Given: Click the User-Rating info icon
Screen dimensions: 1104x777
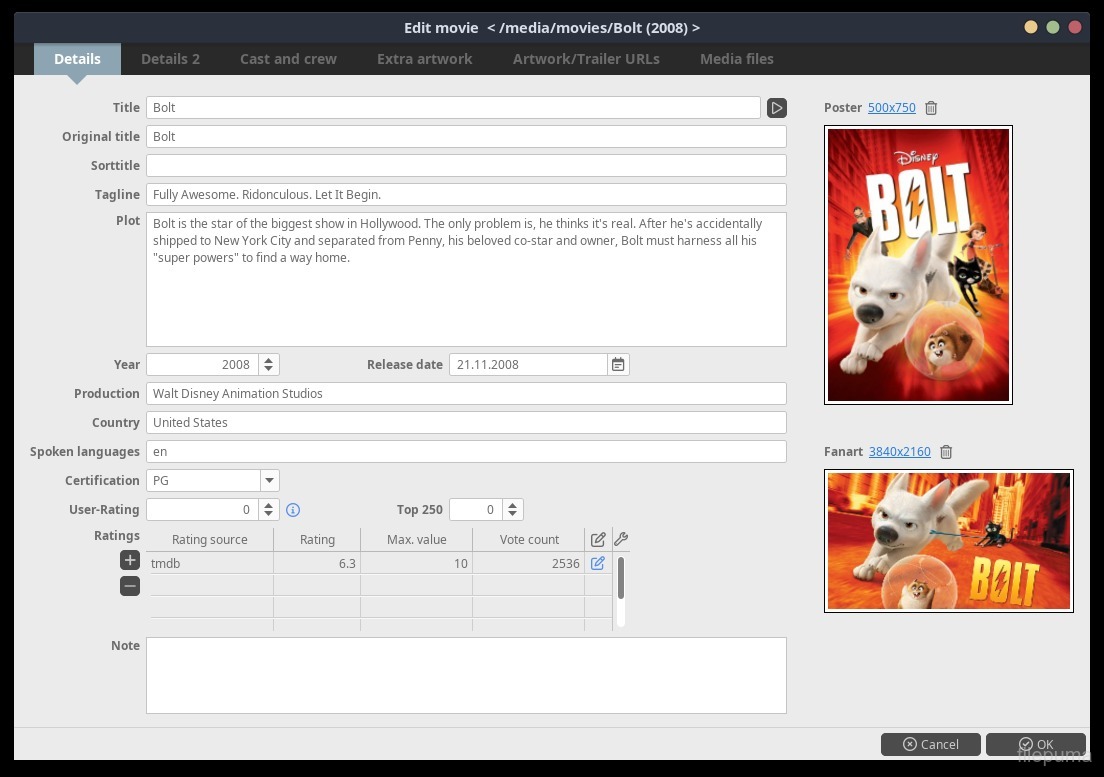Looking at the screenshot, I should pos(293,510).
